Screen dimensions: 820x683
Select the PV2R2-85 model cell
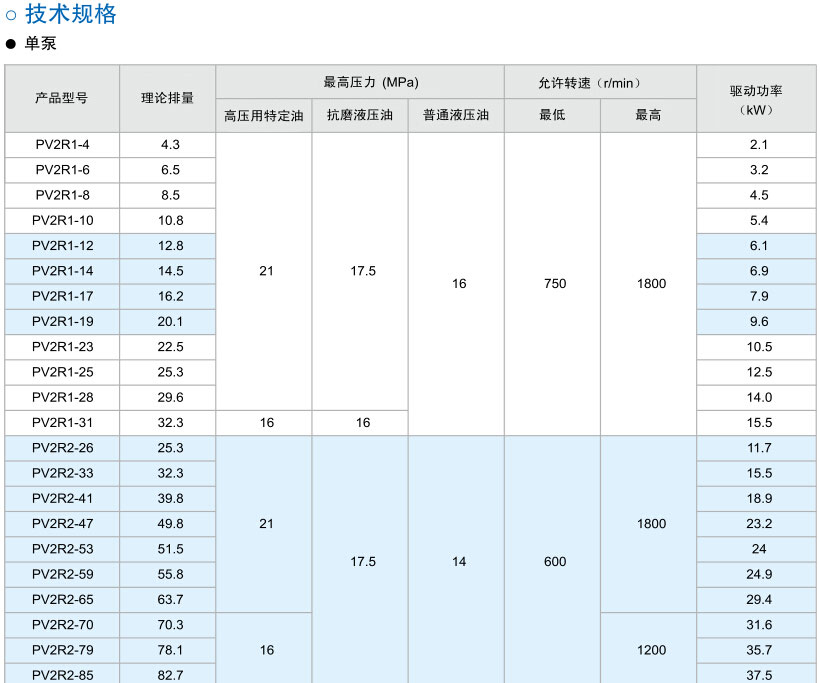pyautogui.click(x=62, y=675)
